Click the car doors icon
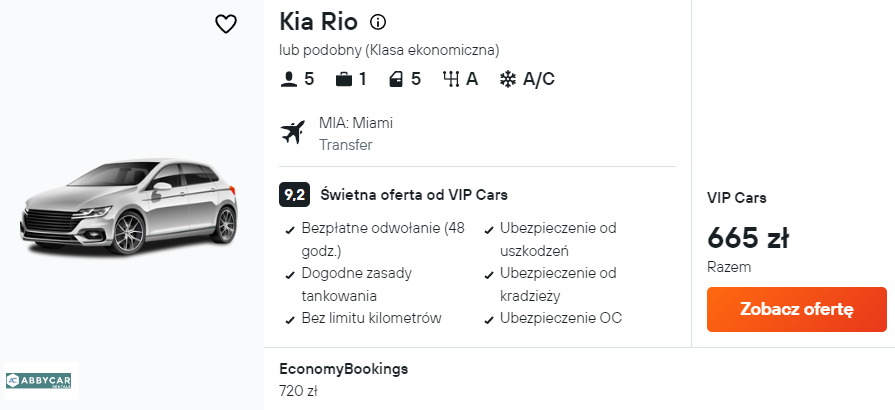Screen dimensions: 895x410 coord(397,79)
